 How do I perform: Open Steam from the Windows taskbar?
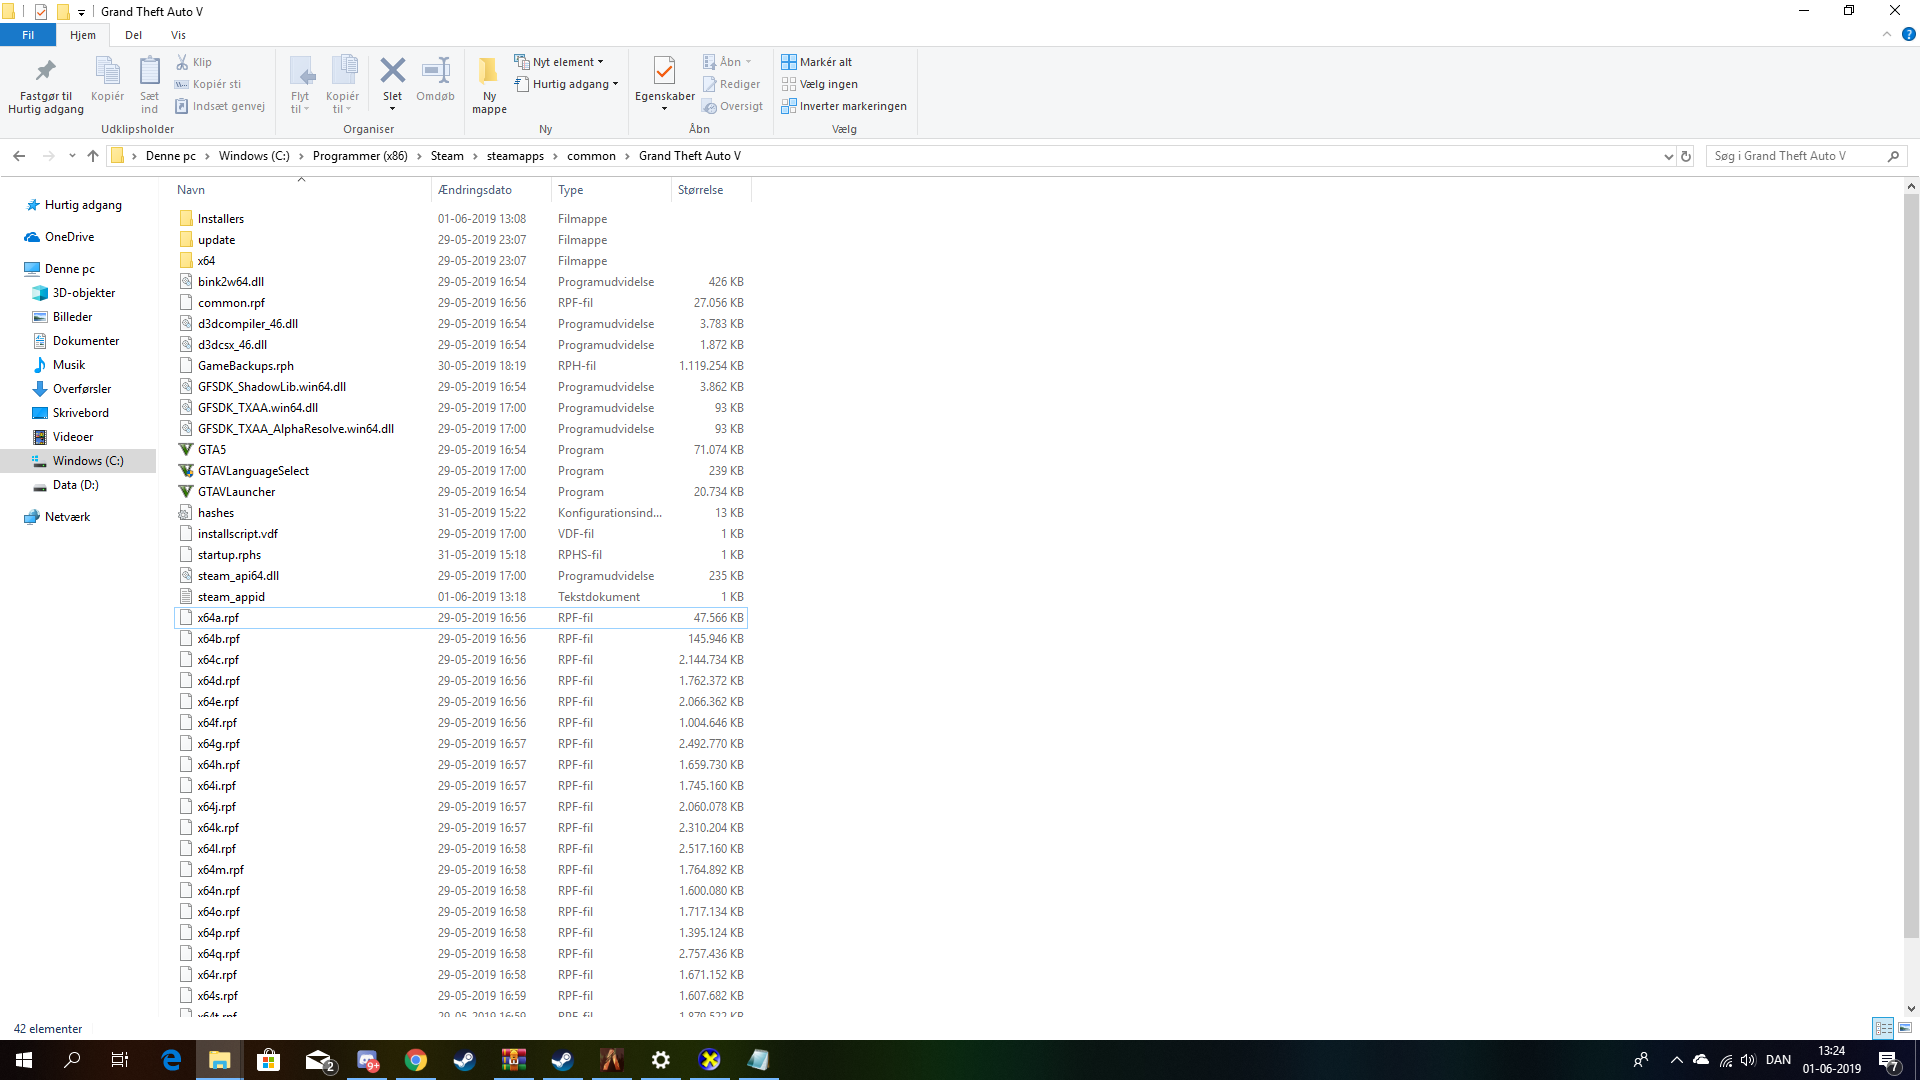pyautogui.click(x=465, y=1060)
